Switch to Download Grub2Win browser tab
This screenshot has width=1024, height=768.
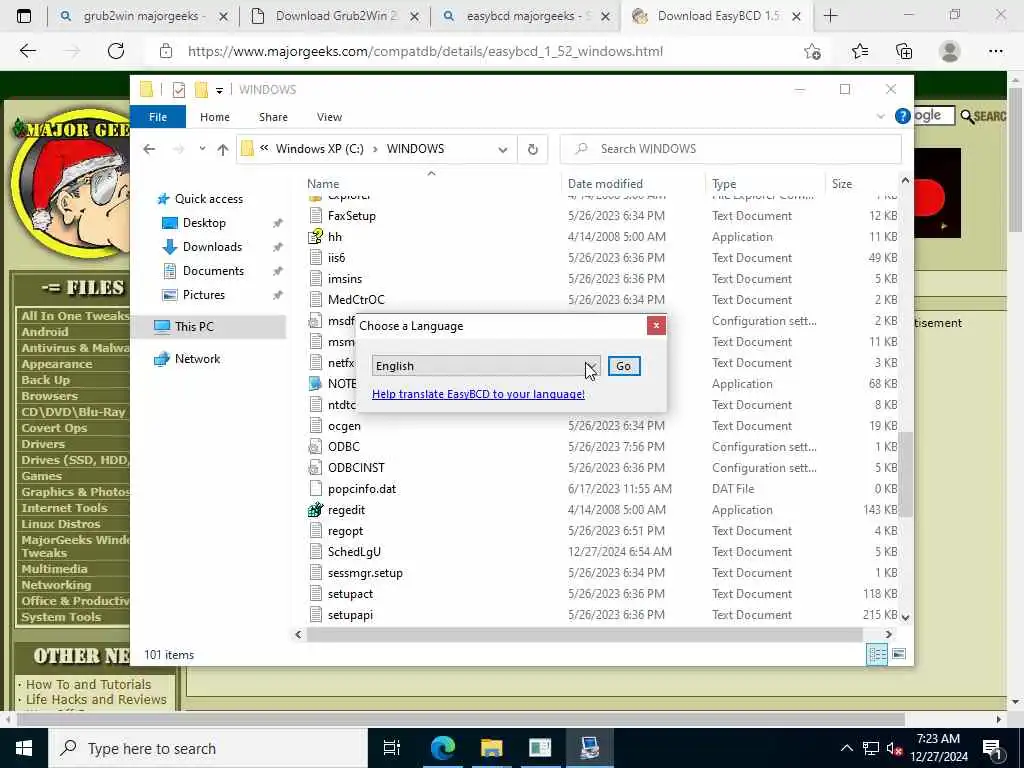click(x=336, y=16)
